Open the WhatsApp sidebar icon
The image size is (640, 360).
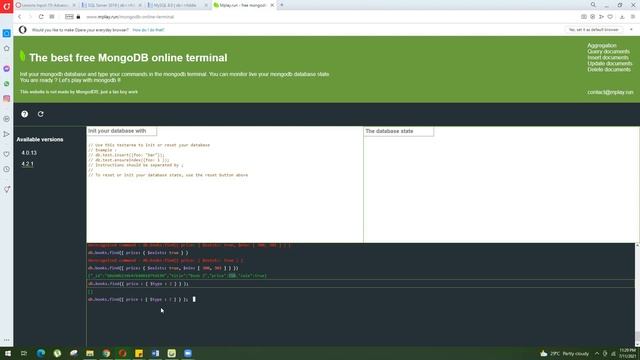[7, 84]
